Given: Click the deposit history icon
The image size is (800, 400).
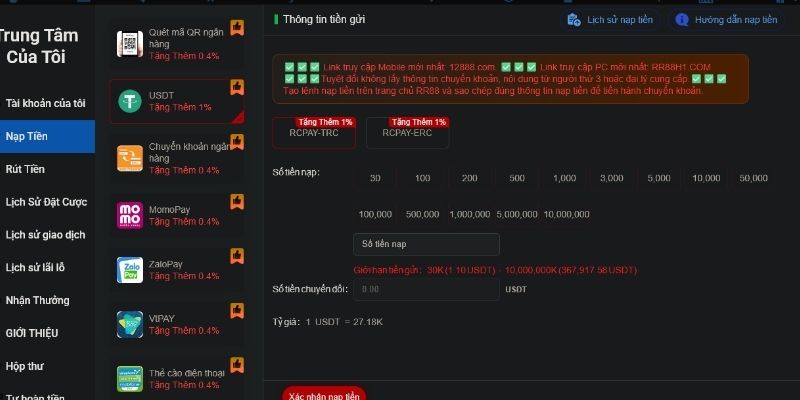Looking at the screenshot, I should tap(573, 19).
